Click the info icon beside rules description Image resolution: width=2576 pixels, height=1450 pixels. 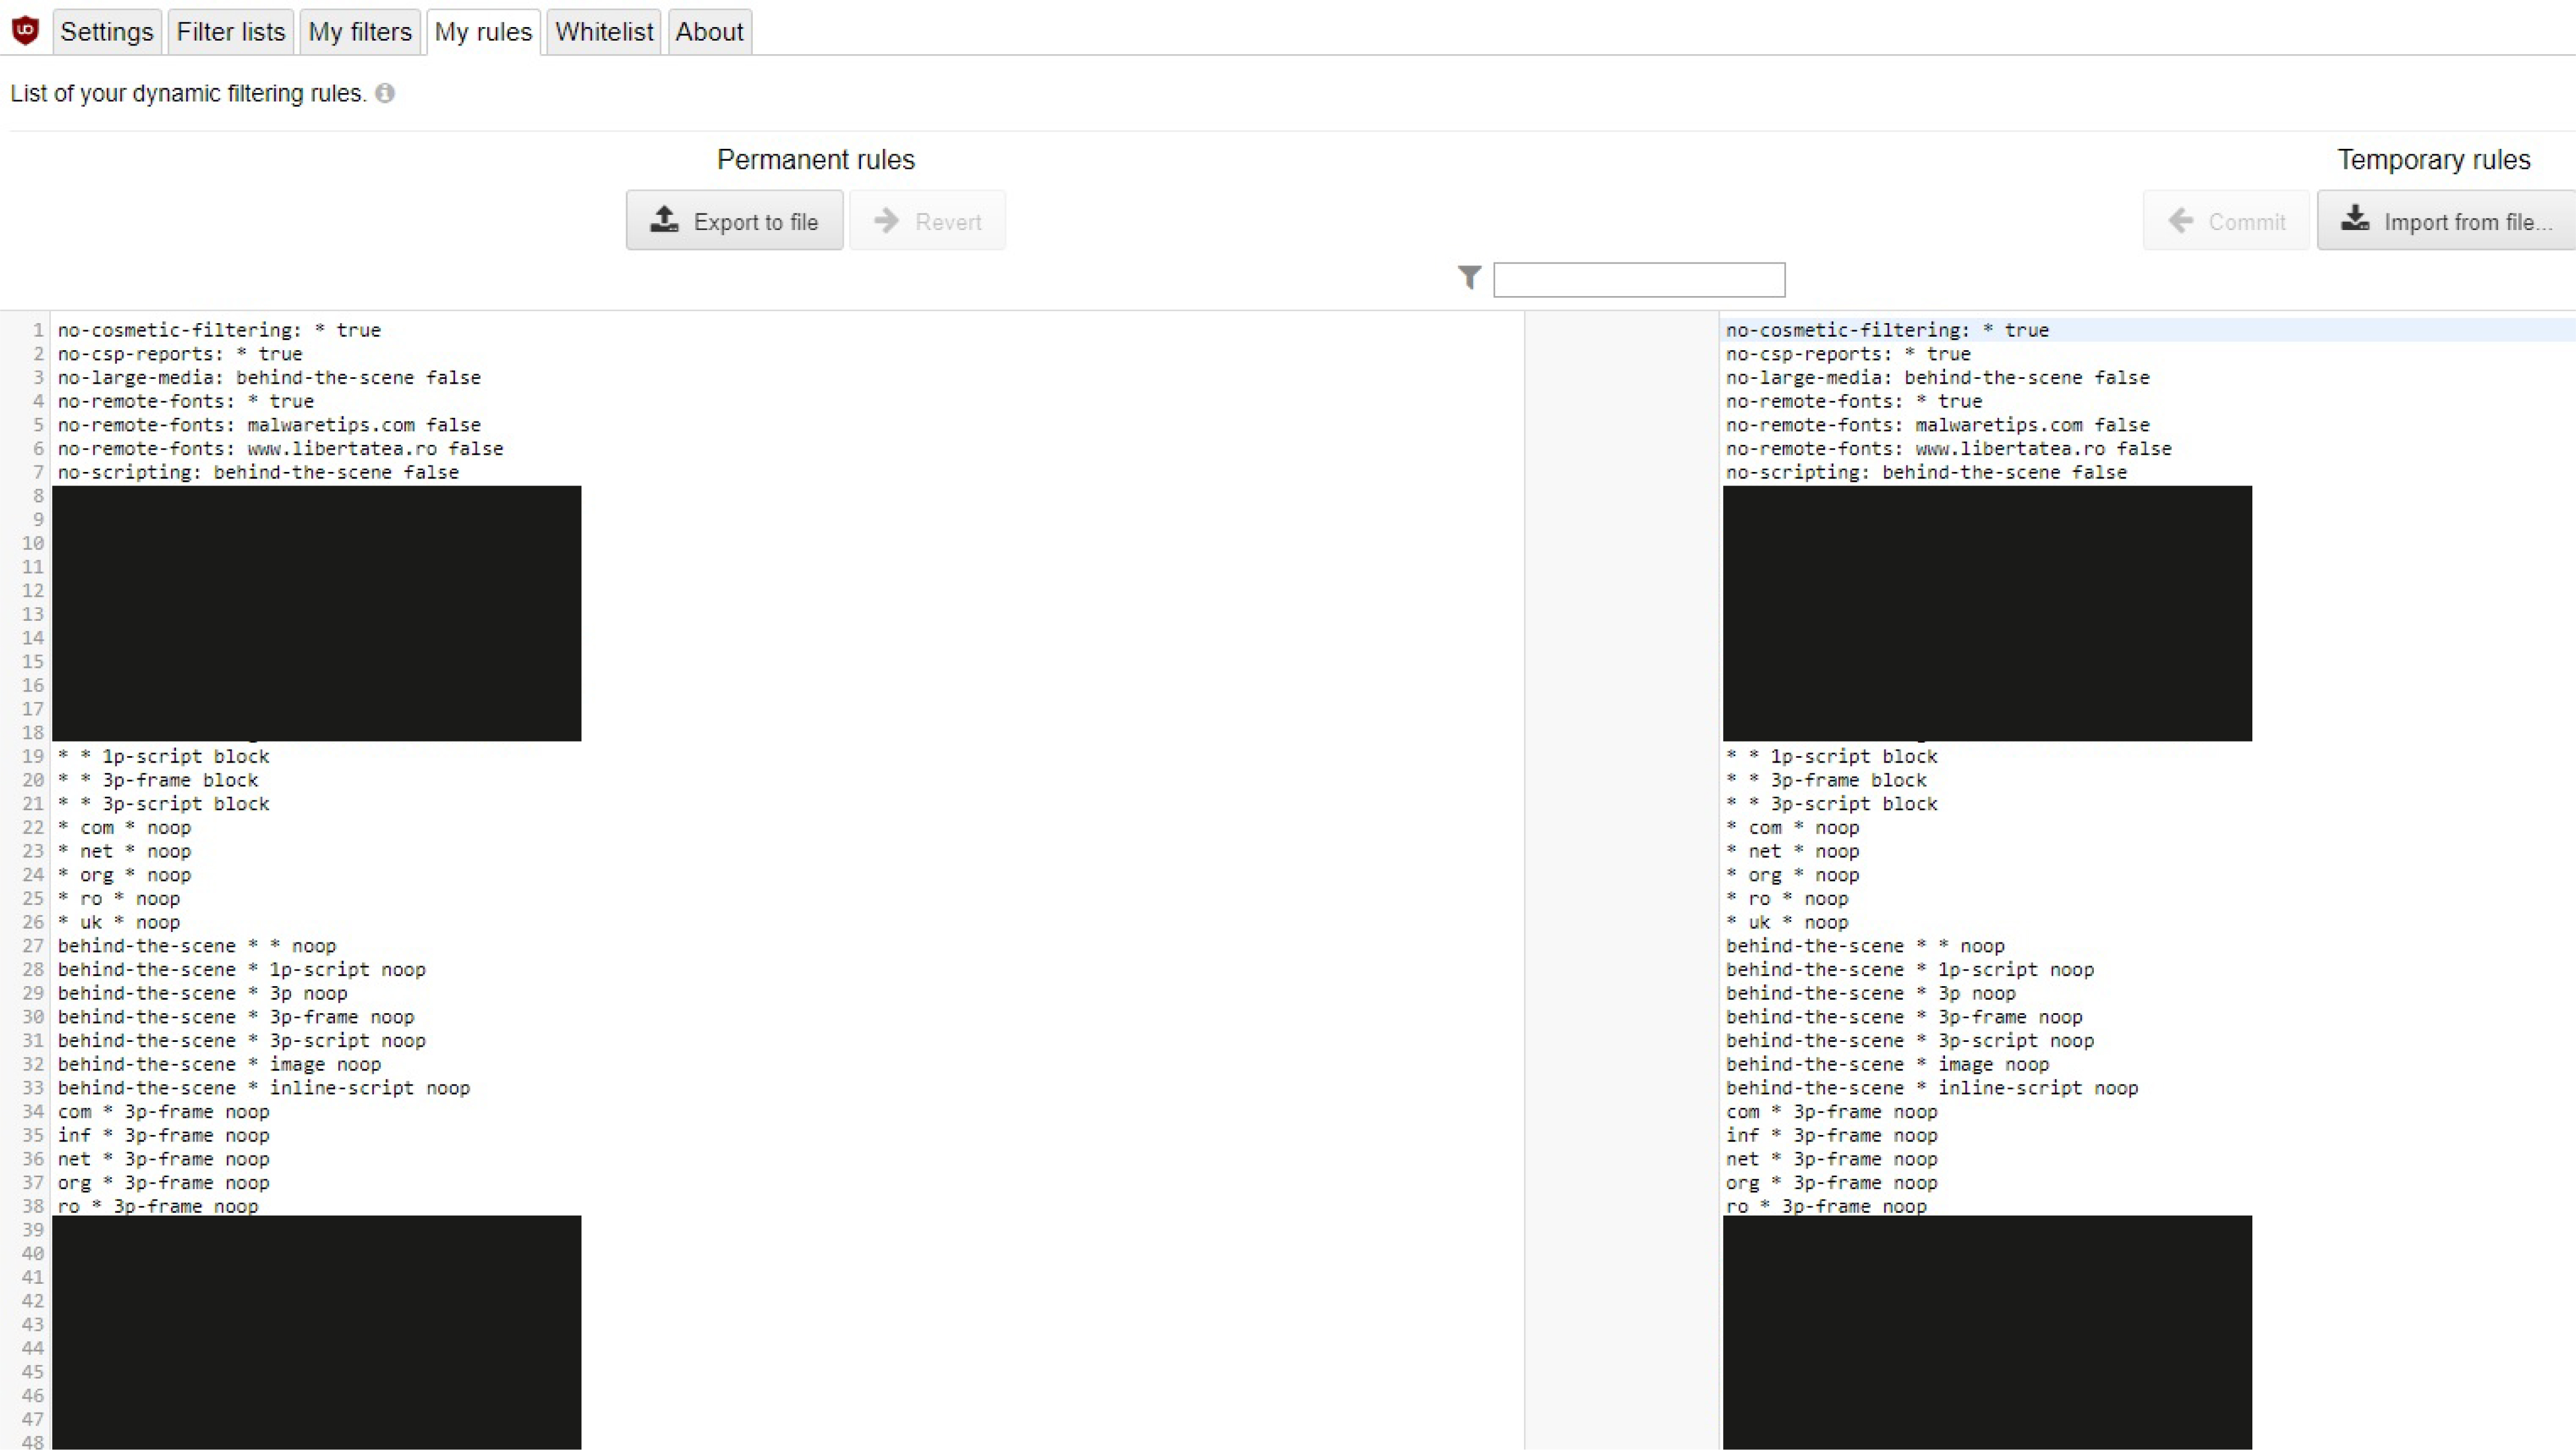[x=385, y=93]
